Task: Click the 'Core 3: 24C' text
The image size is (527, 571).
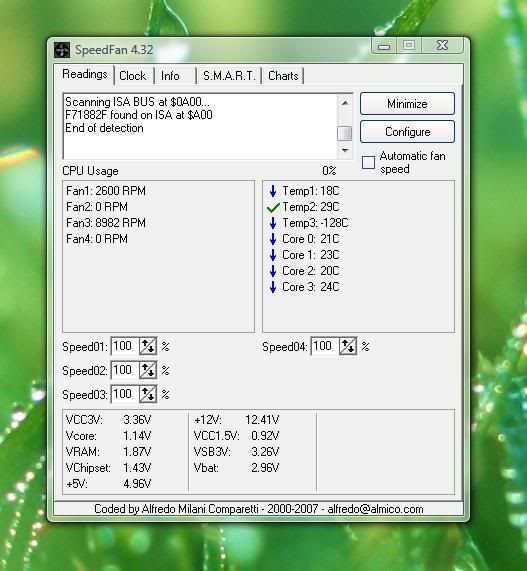Action: (x=311, y=287)
